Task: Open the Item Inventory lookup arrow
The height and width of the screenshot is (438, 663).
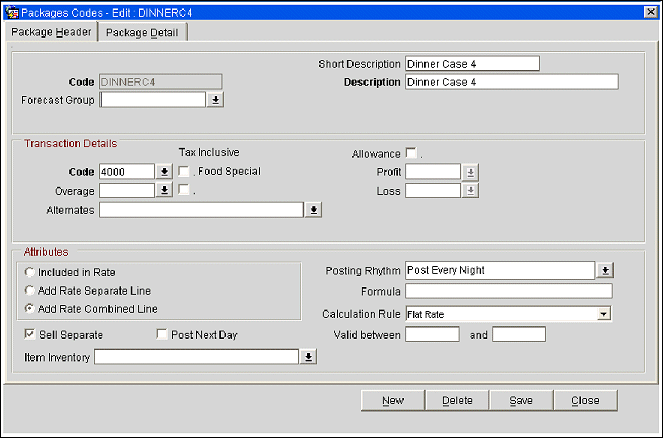Action: [309, 357]
